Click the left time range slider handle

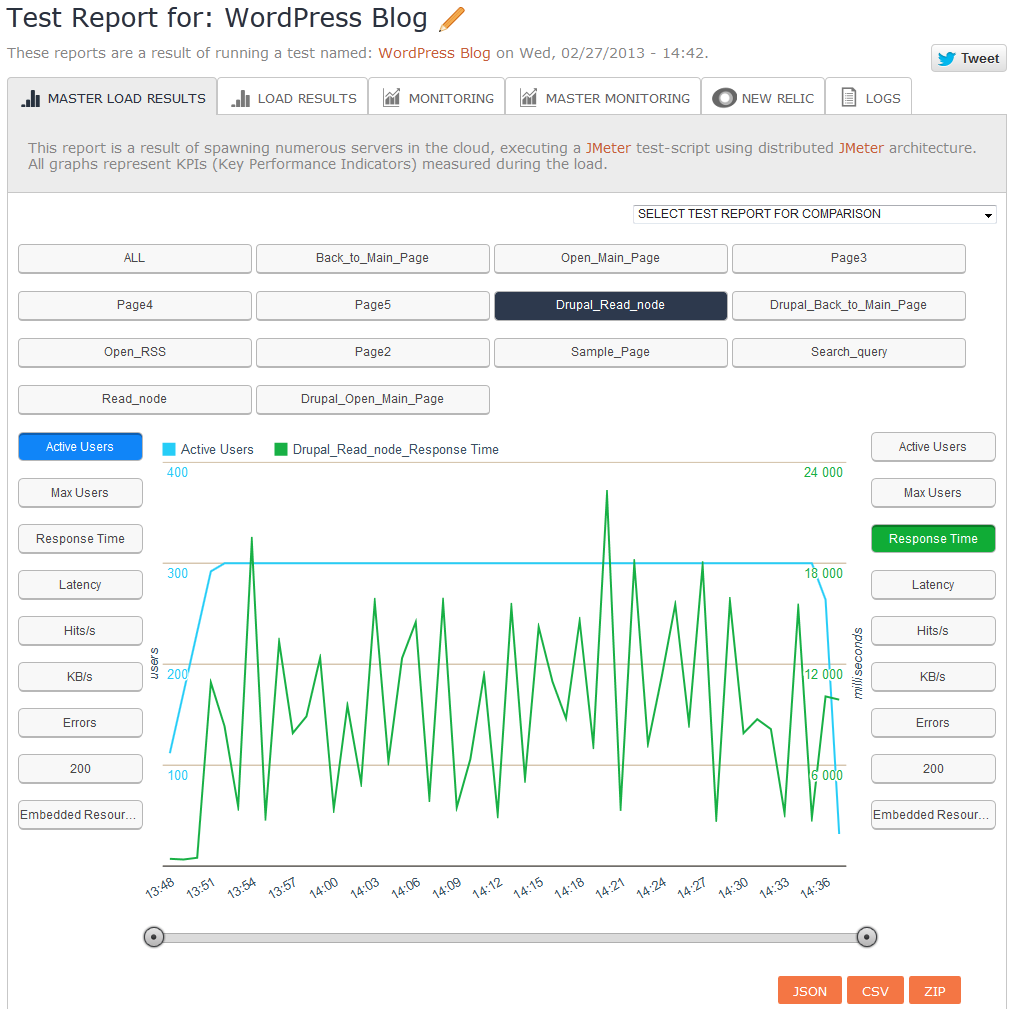point(154,937)
